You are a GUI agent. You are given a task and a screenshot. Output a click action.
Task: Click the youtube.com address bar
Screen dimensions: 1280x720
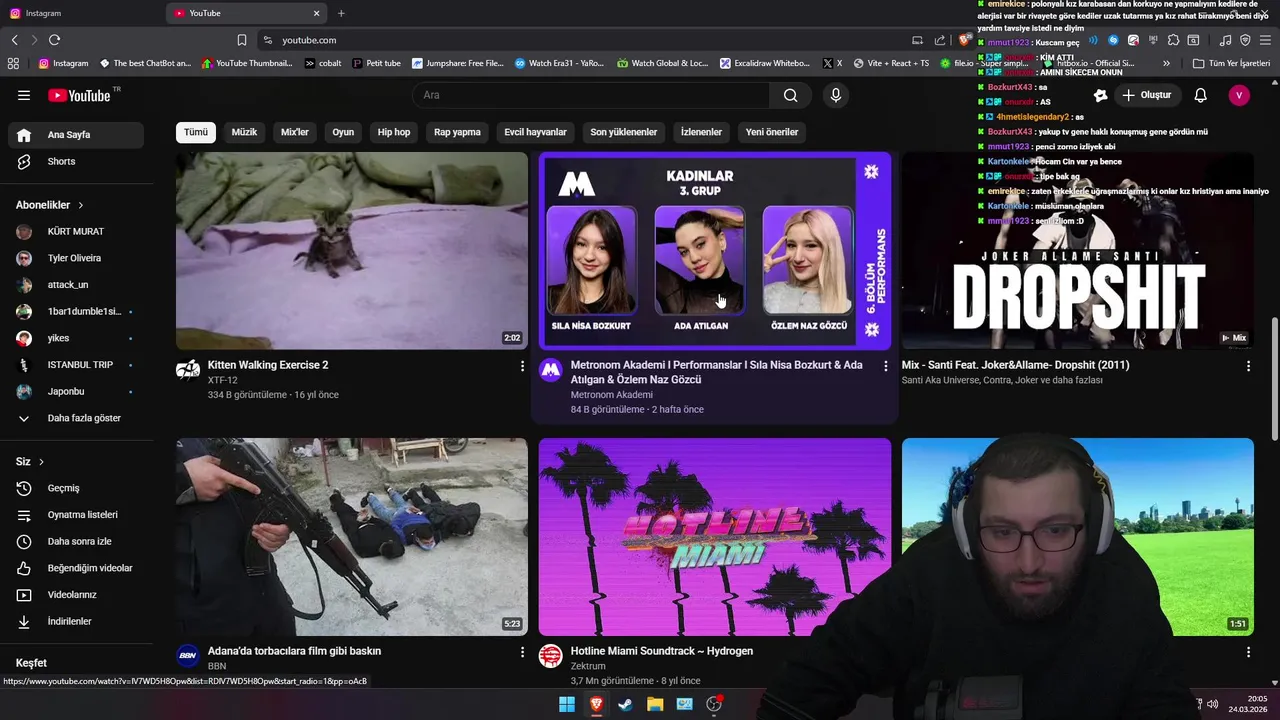coord(580,40)
